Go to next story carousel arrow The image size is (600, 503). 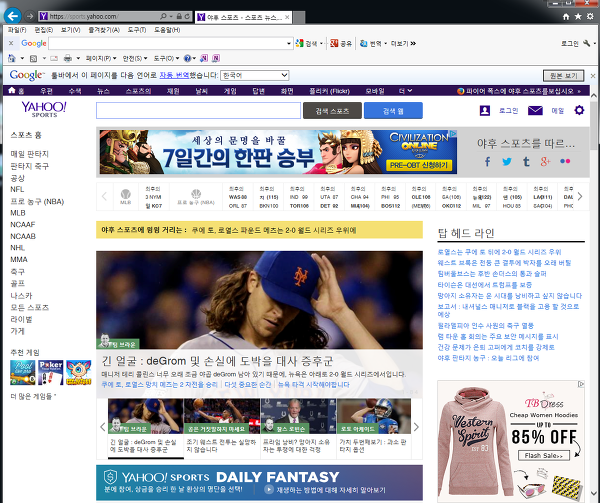pyautogui.click(x=416, y=427)
